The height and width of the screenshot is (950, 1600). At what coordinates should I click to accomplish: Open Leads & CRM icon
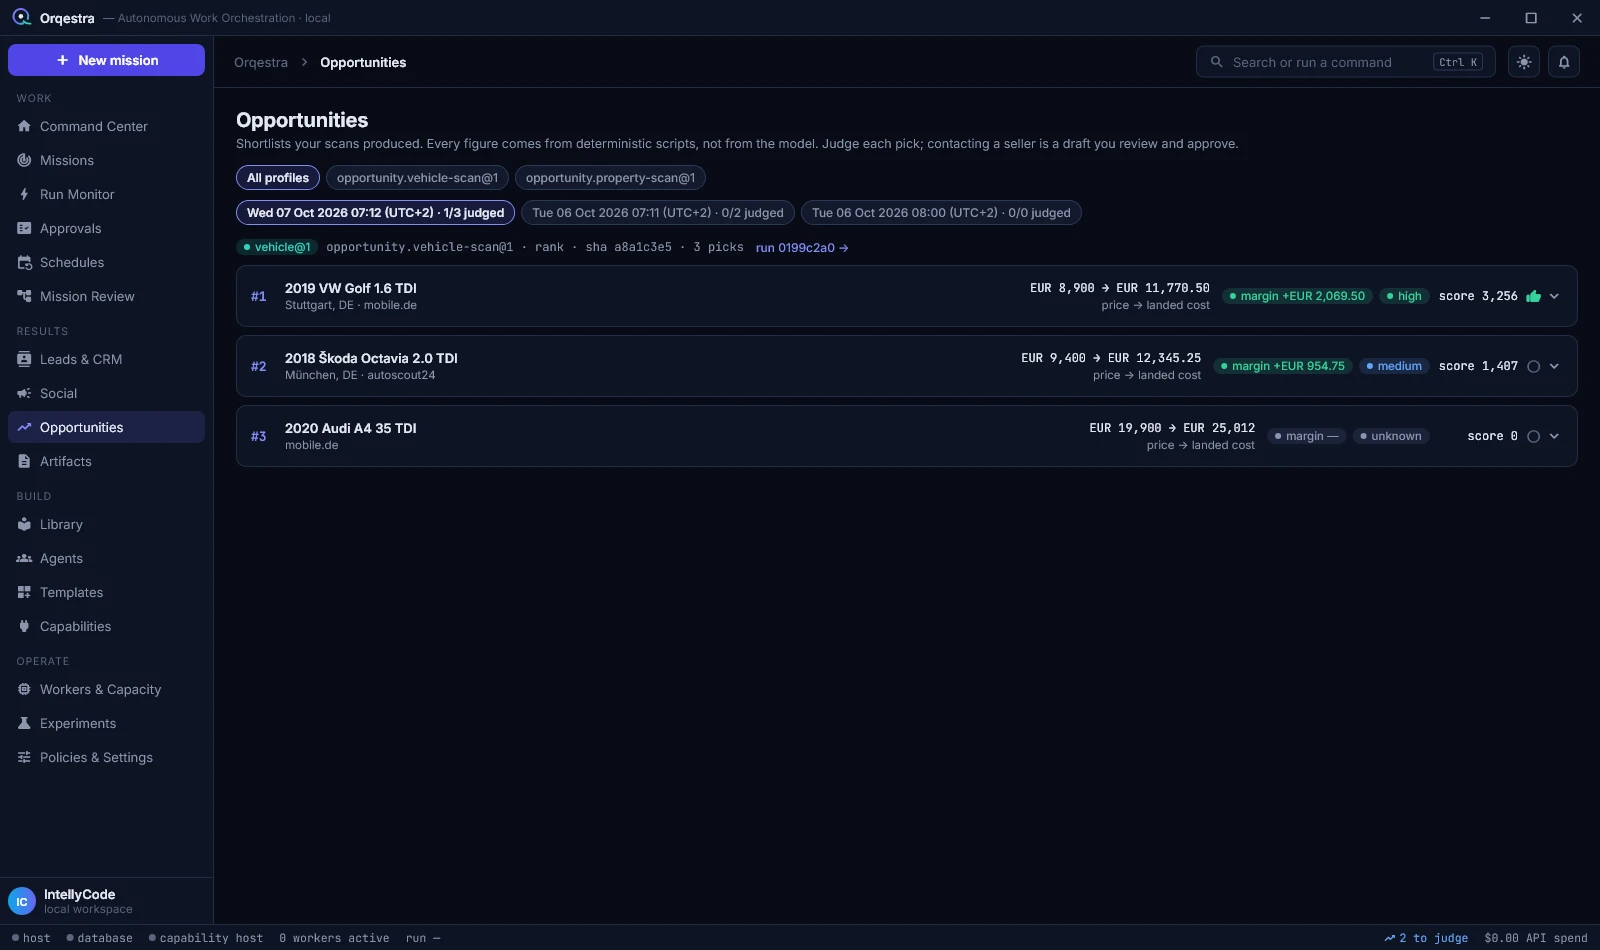pyautogui.click(x=24, y=359)
